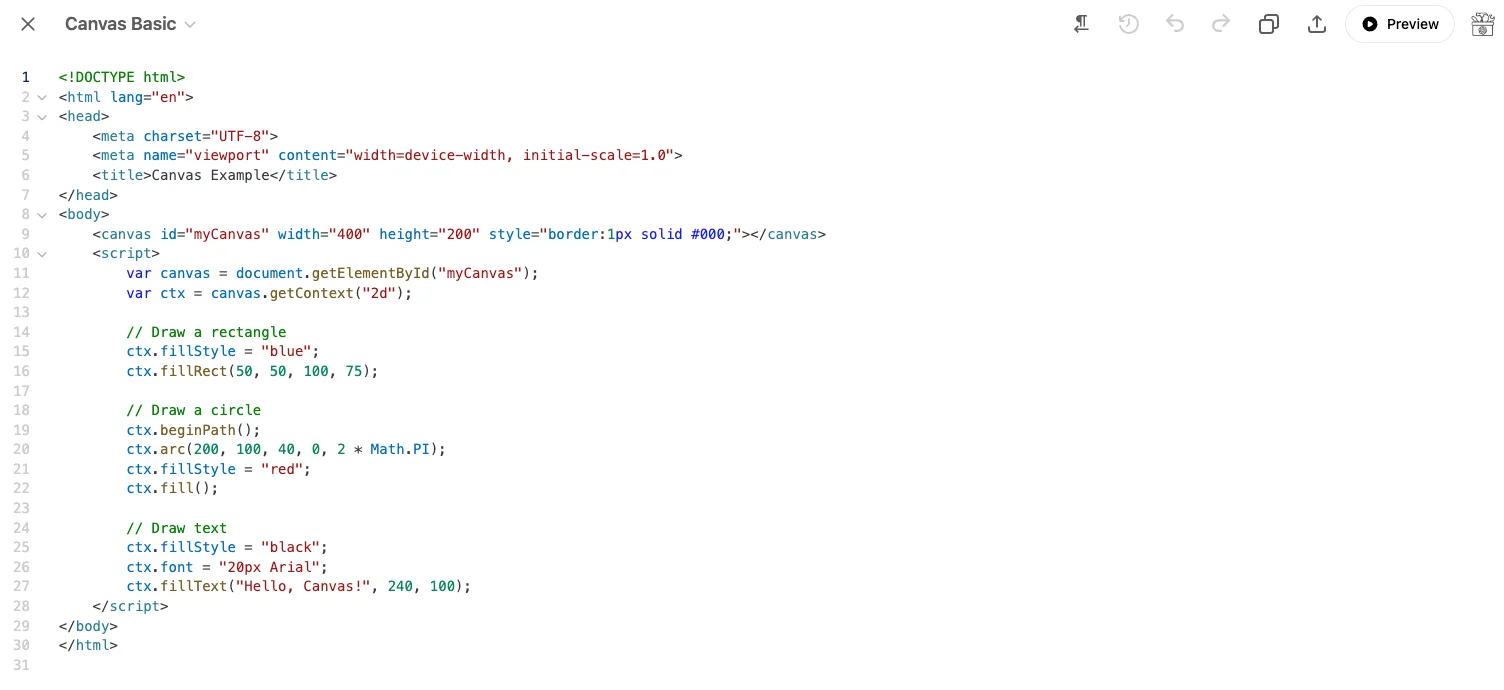The height and width of the screenshot is (690, 1504).
Task: Click the lang="en" attribute value
Action: click(168, 97)
